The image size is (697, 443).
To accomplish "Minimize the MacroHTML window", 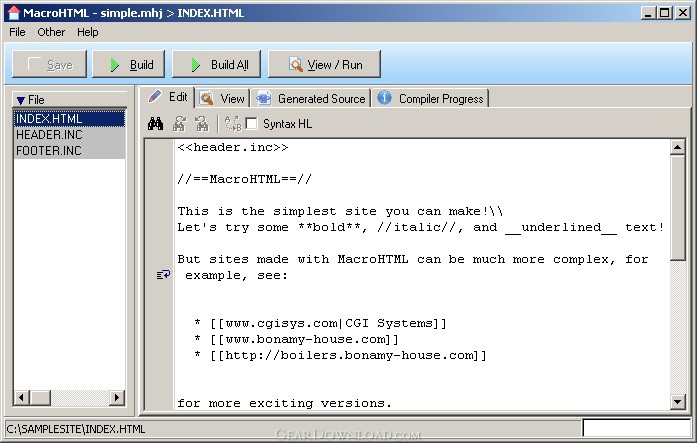I will 648,13.
